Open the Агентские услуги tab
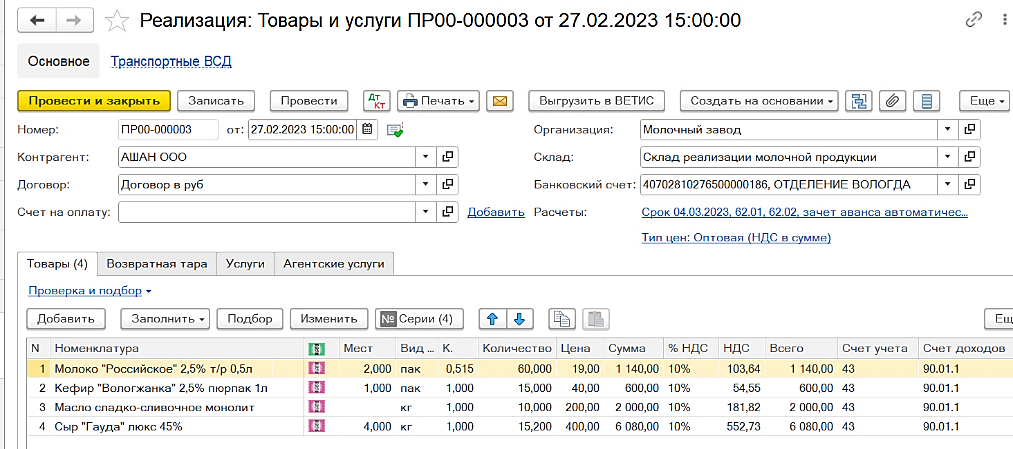The image size is (1013, 449). (x=335, y=264)
